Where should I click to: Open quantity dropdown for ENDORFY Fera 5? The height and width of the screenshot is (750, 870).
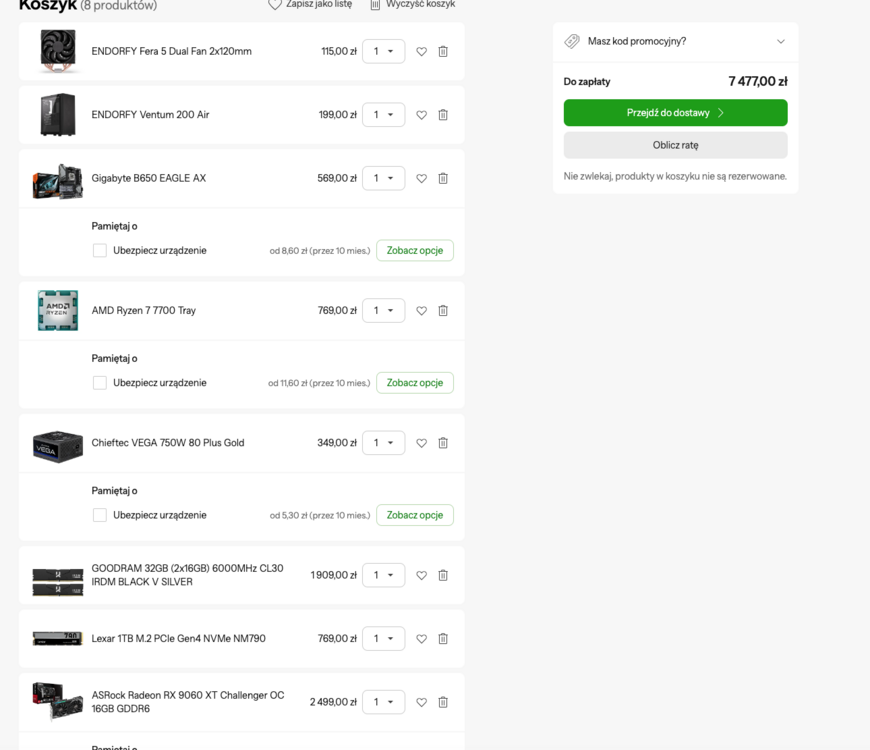tap(383, 52)
